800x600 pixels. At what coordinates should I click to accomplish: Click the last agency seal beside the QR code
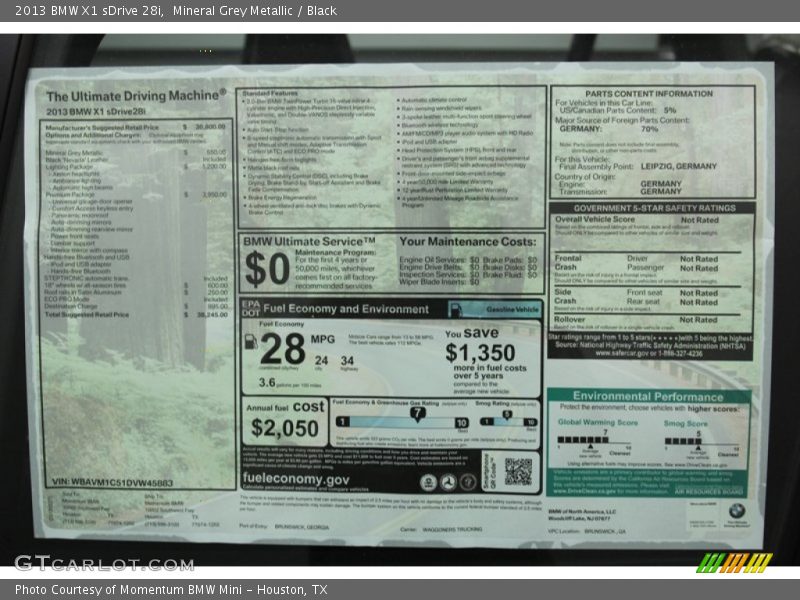[468, 481]
